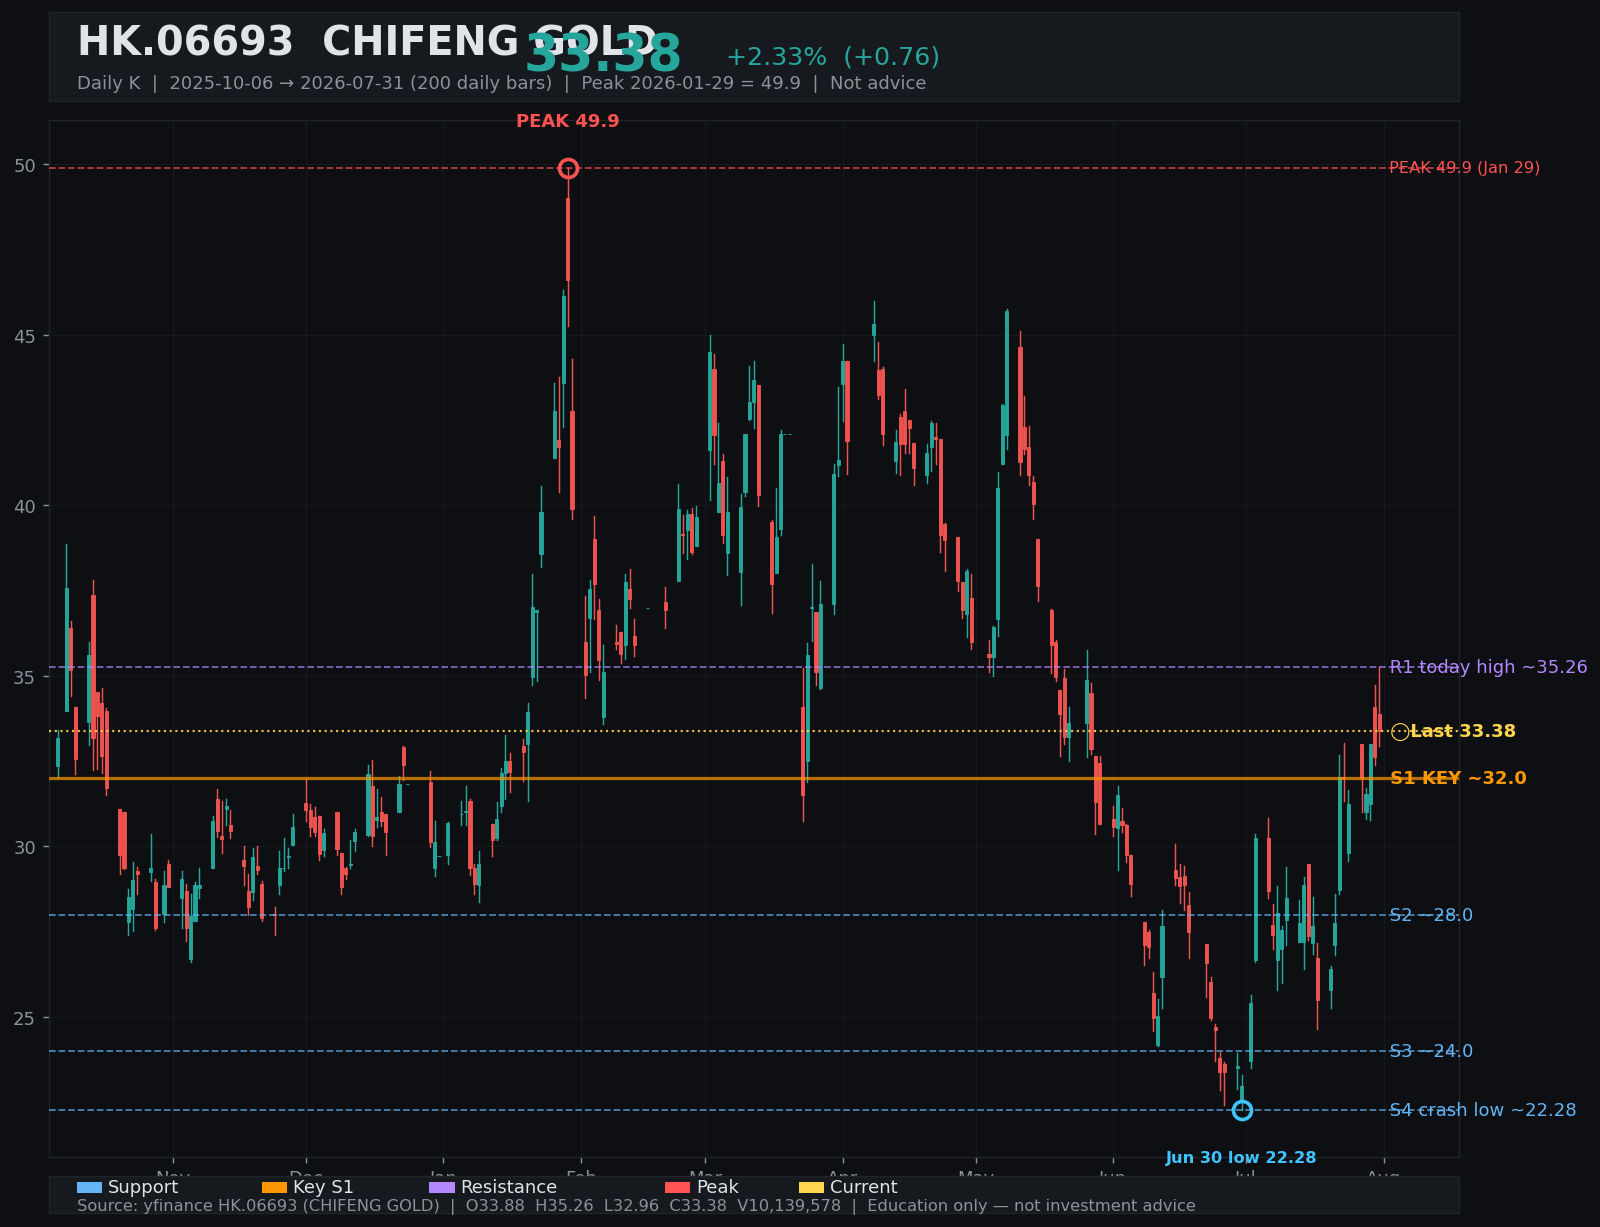Viewport: 1600px width, 1227px height.
Task: Click the V10,139,578 volume value in the footer
Action: (789, 1206)
